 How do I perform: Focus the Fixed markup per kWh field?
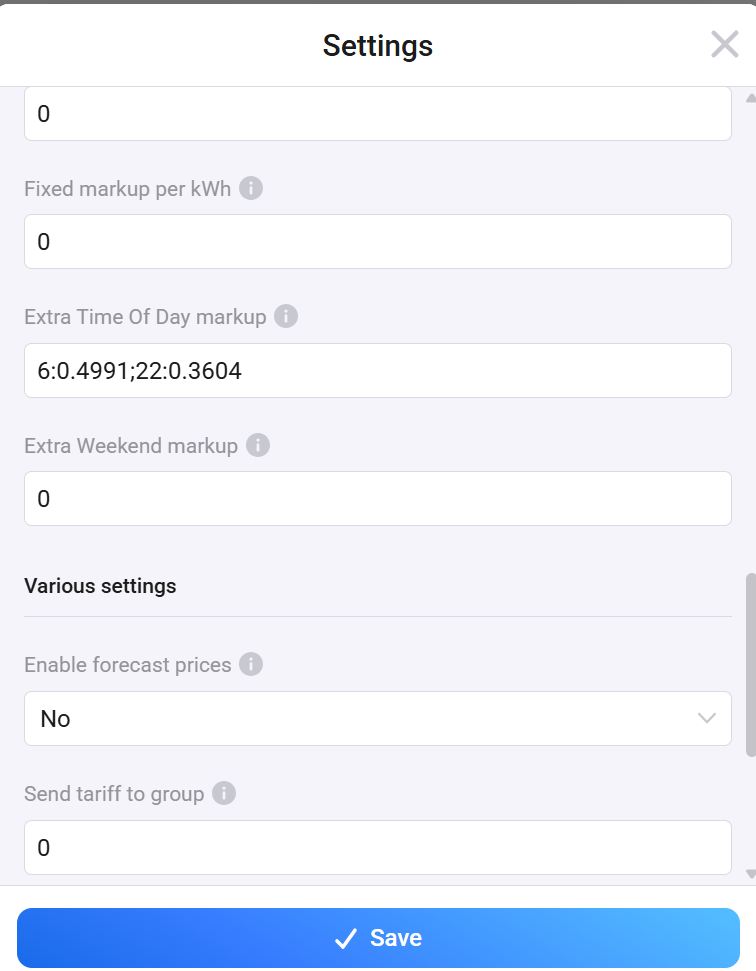[378, 242]
